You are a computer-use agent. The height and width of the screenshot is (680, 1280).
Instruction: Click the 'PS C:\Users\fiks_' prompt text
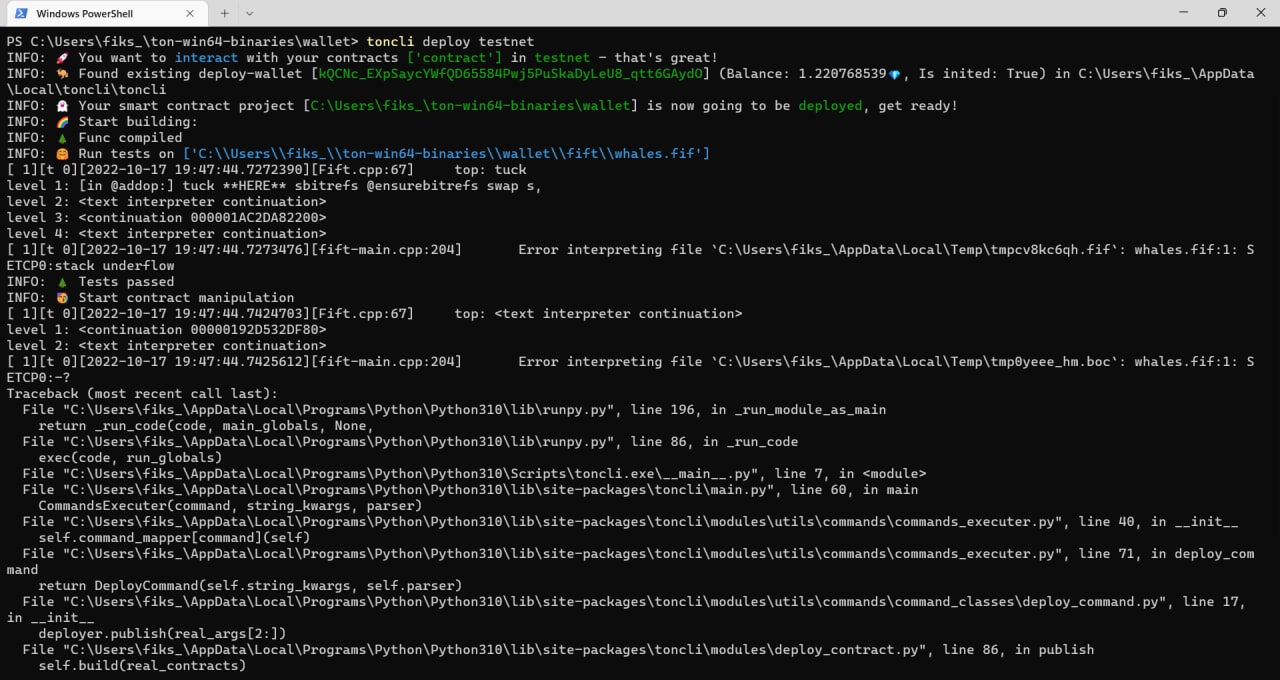74,42
